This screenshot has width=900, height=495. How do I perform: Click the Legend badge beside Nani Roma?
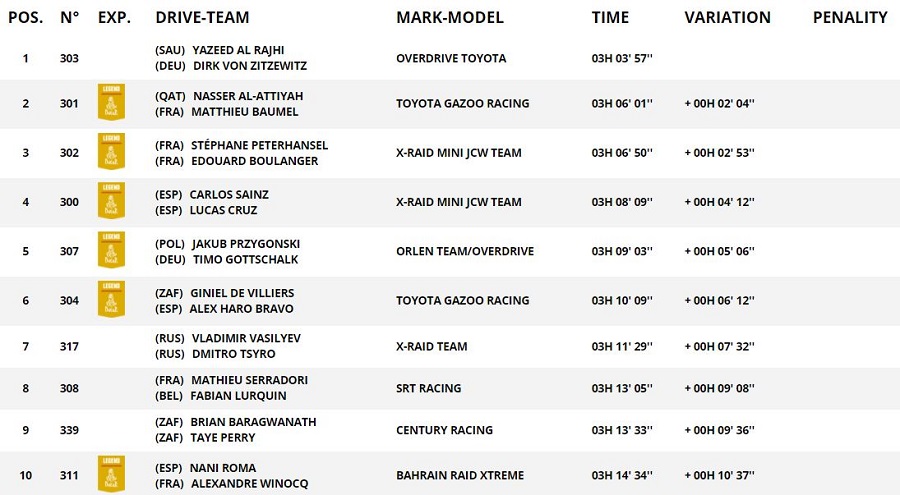tap(111, 474)
